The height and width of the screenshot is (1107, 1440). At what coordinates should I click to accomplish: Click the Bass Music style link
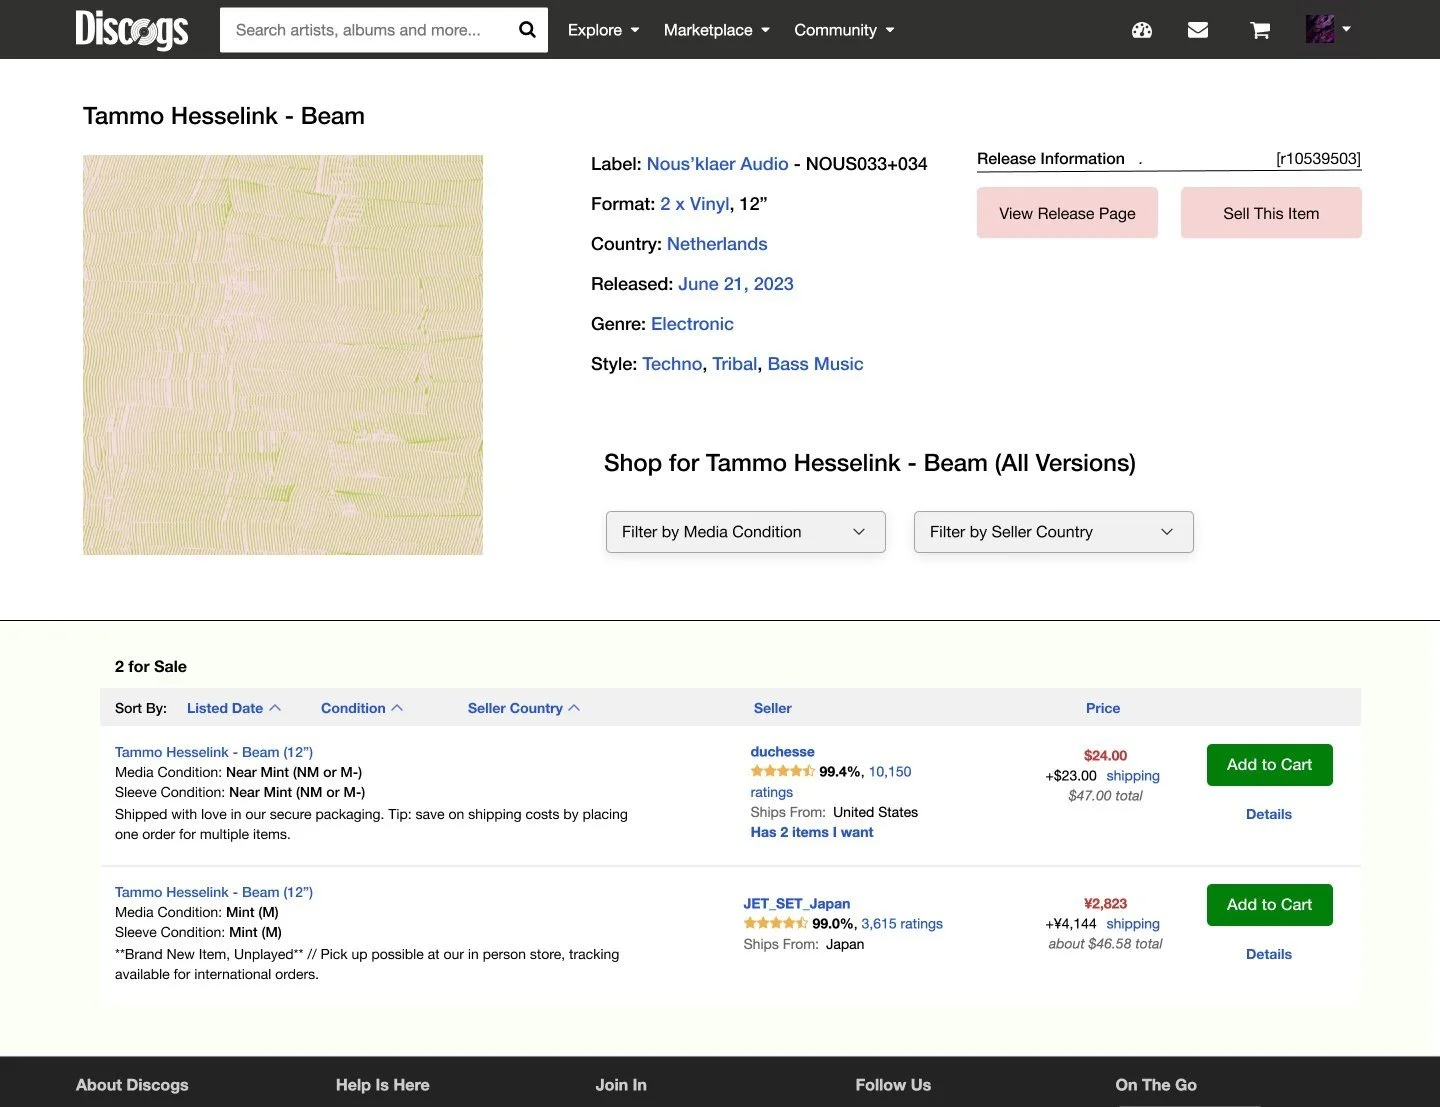[x=815, y=364]
